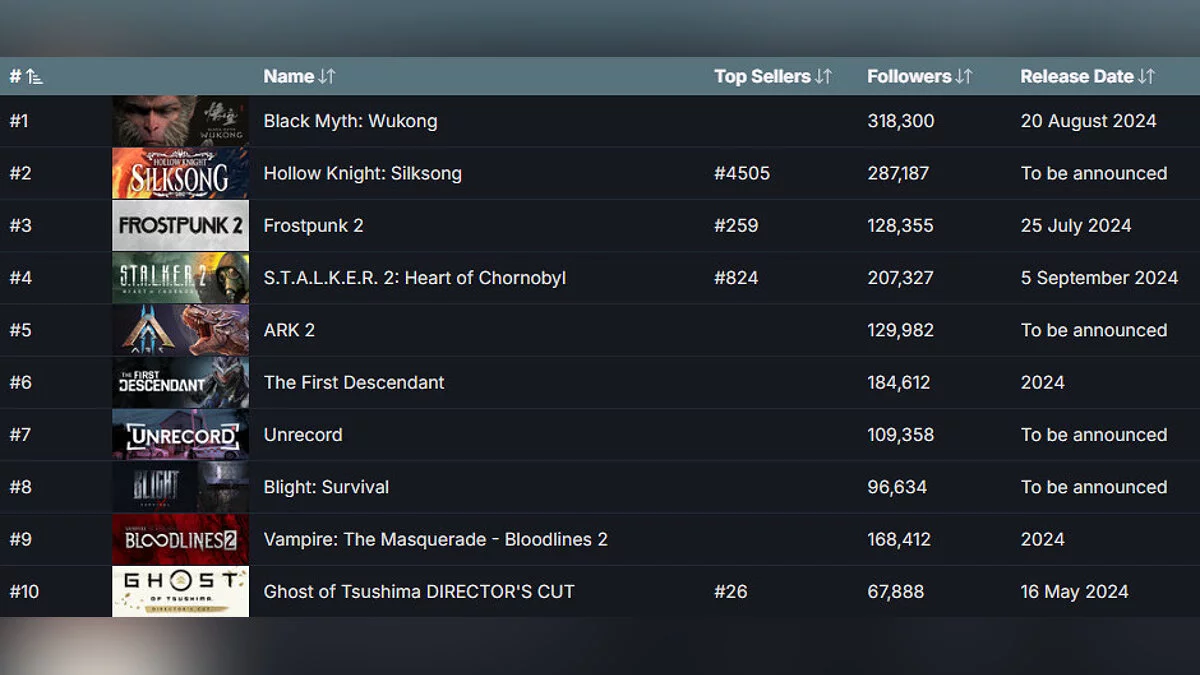1200x675 pixels.
Task: Select the 20 August 2024 date
Action: (x=1088, y=121)
